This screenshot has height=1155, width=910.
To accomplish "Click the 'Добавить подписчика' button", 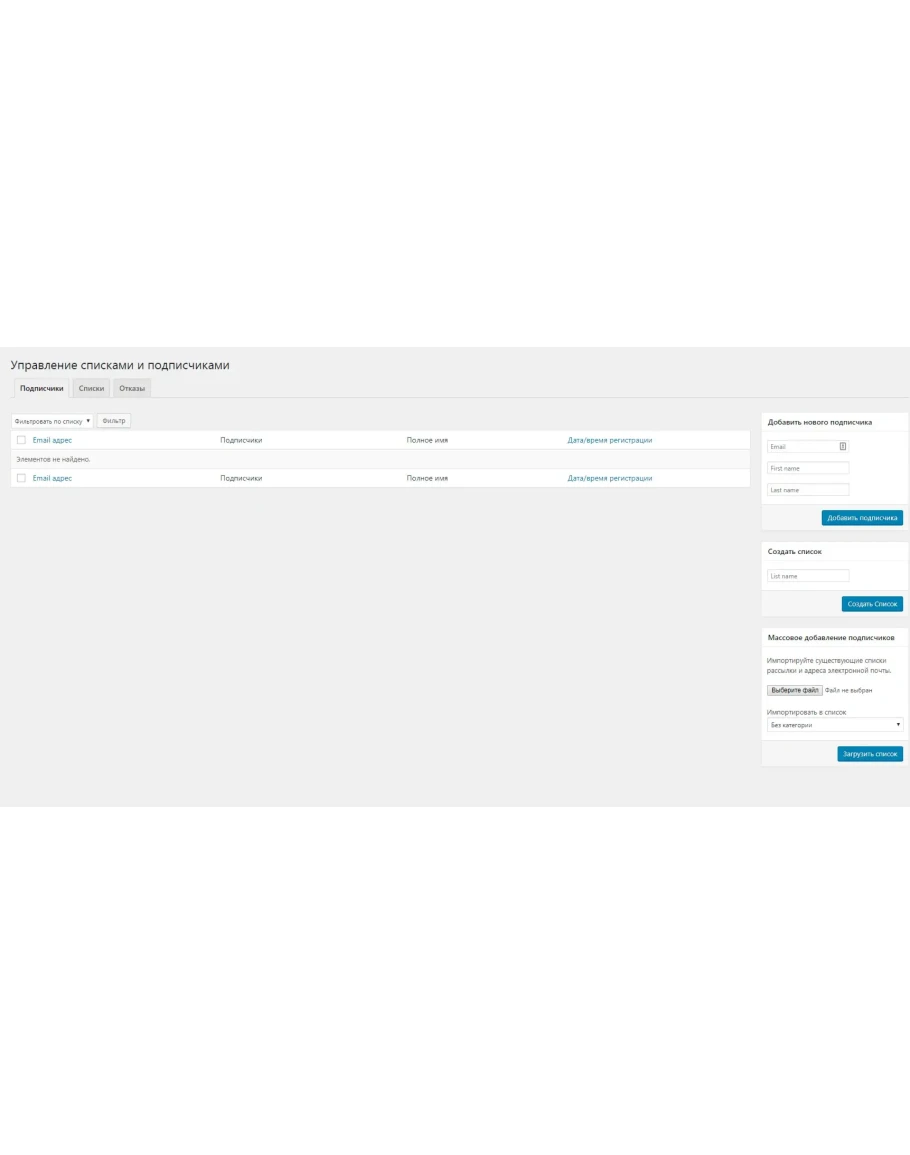I will coord(862,518).
